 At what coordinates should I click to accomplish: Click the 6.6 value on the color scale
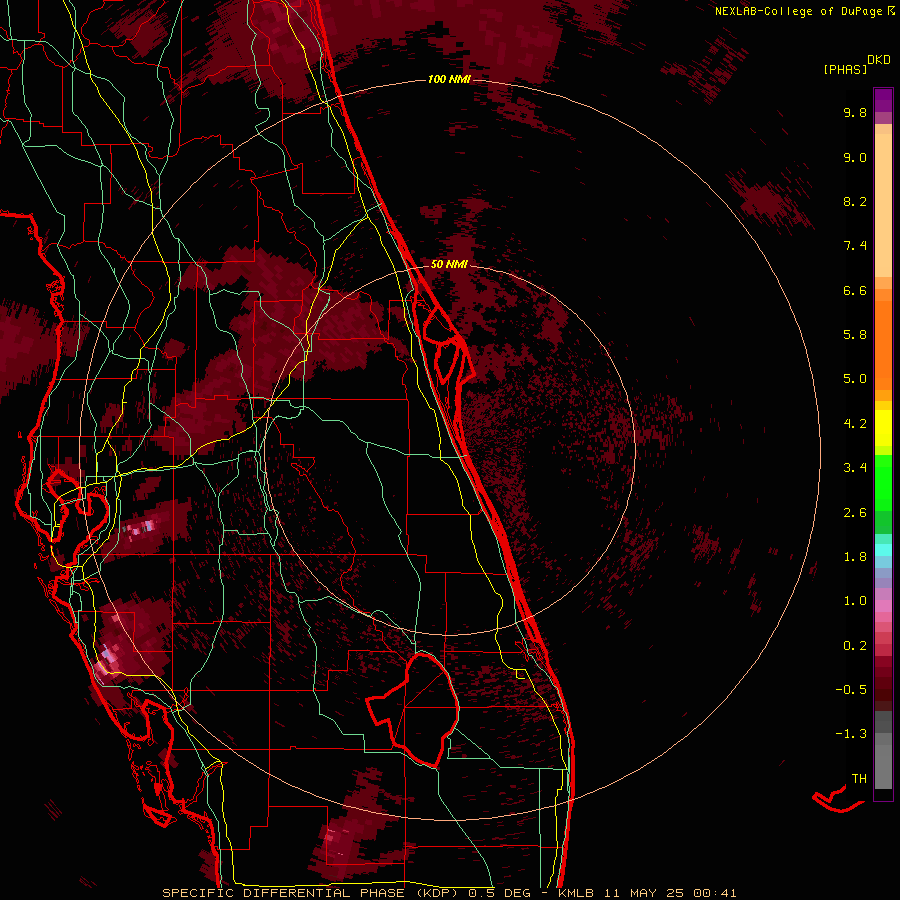855,290
